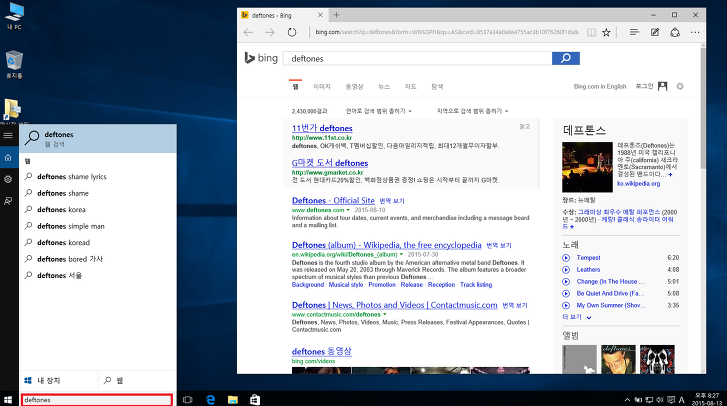Select Cortana home icon
This screenshot has height=406, width=727.
click(x=8, y=158)
